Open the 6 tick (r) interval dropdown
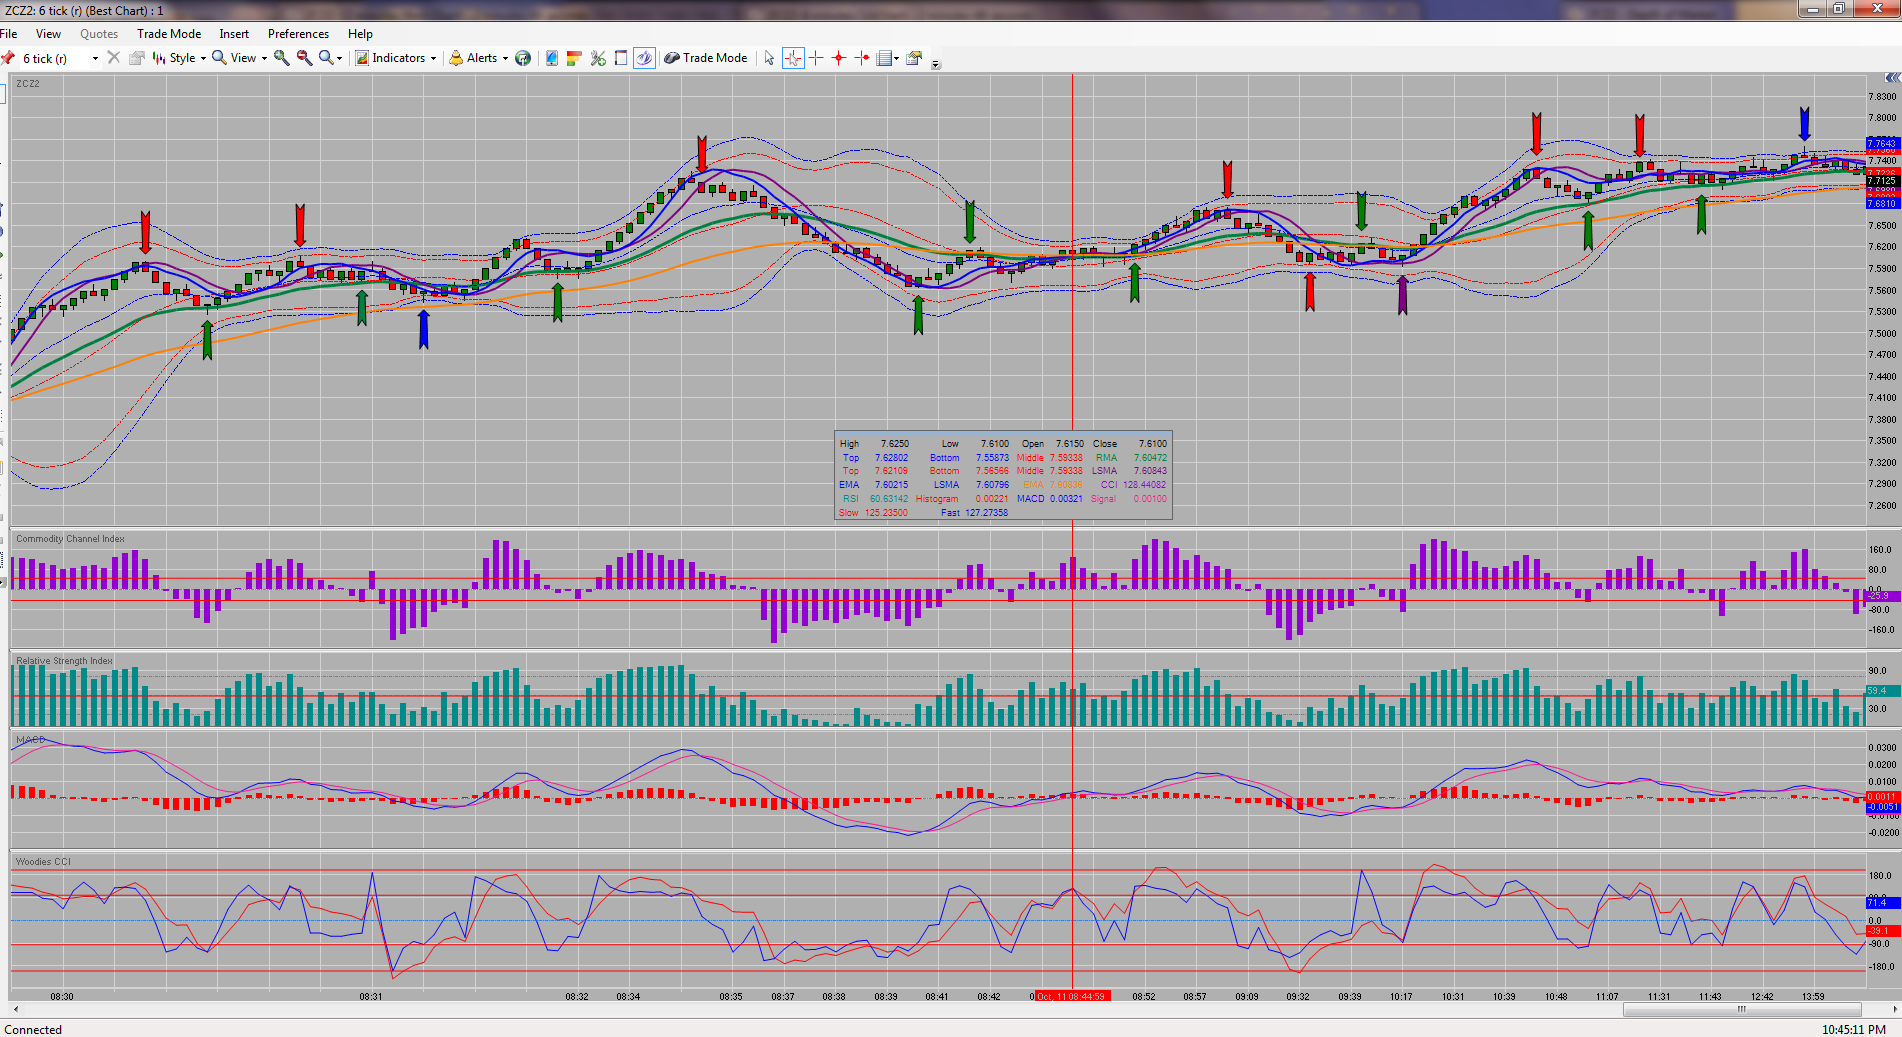The height and width of the screenshot is (1037, 1902). [95, 58]
